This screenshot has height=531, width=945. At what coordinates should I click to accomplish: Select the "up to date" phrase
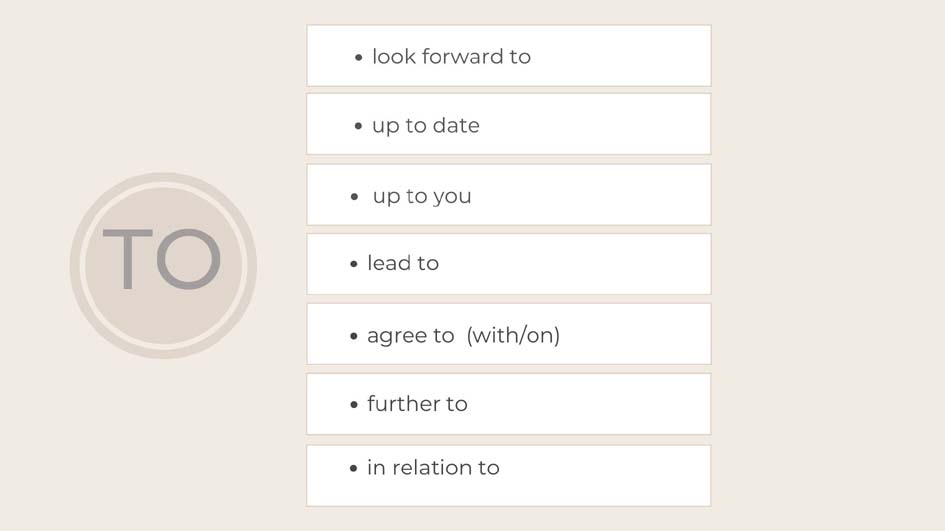click(425, 126)
